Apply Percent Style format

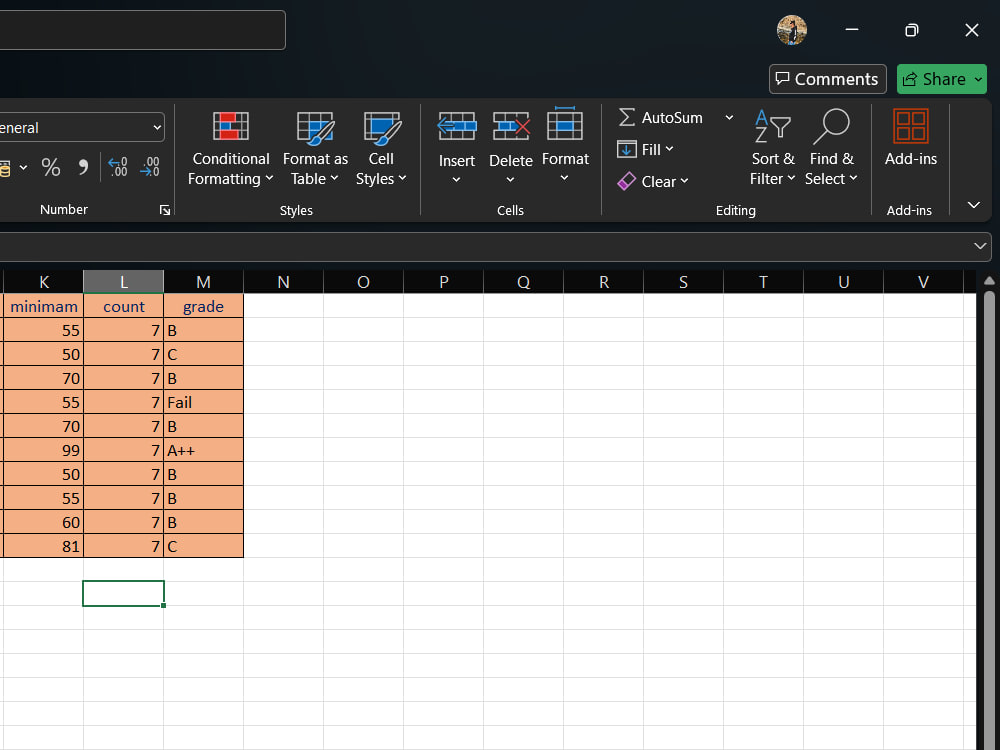pyautogui.click(x=51, y=167)
